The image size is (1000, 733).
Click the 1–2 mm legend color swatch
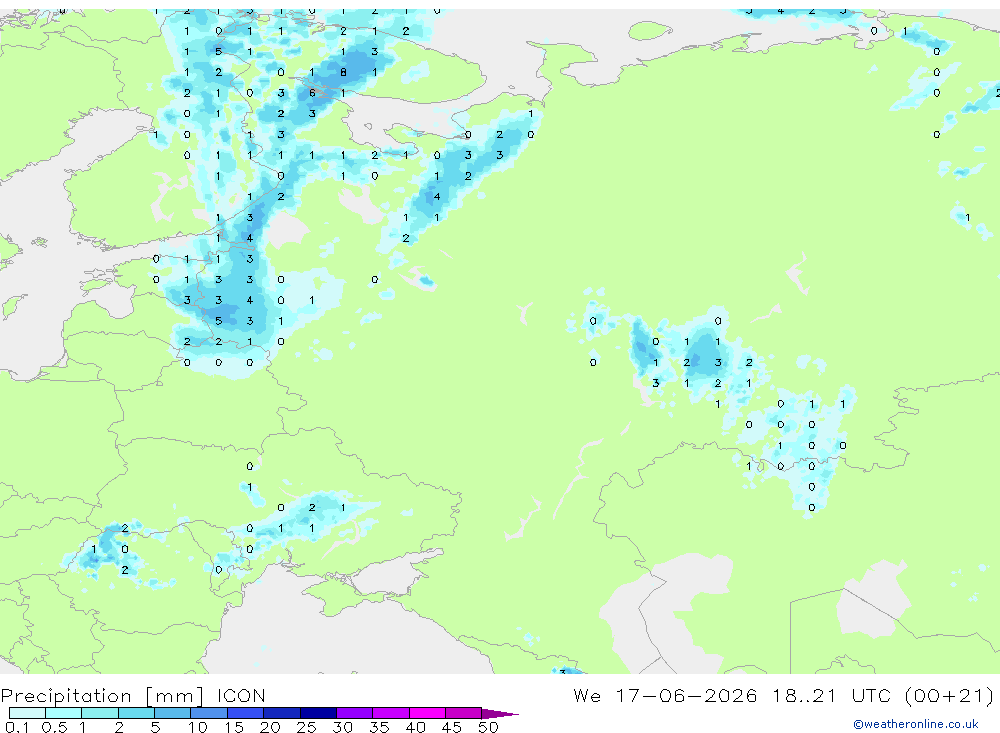click(100, 713)
